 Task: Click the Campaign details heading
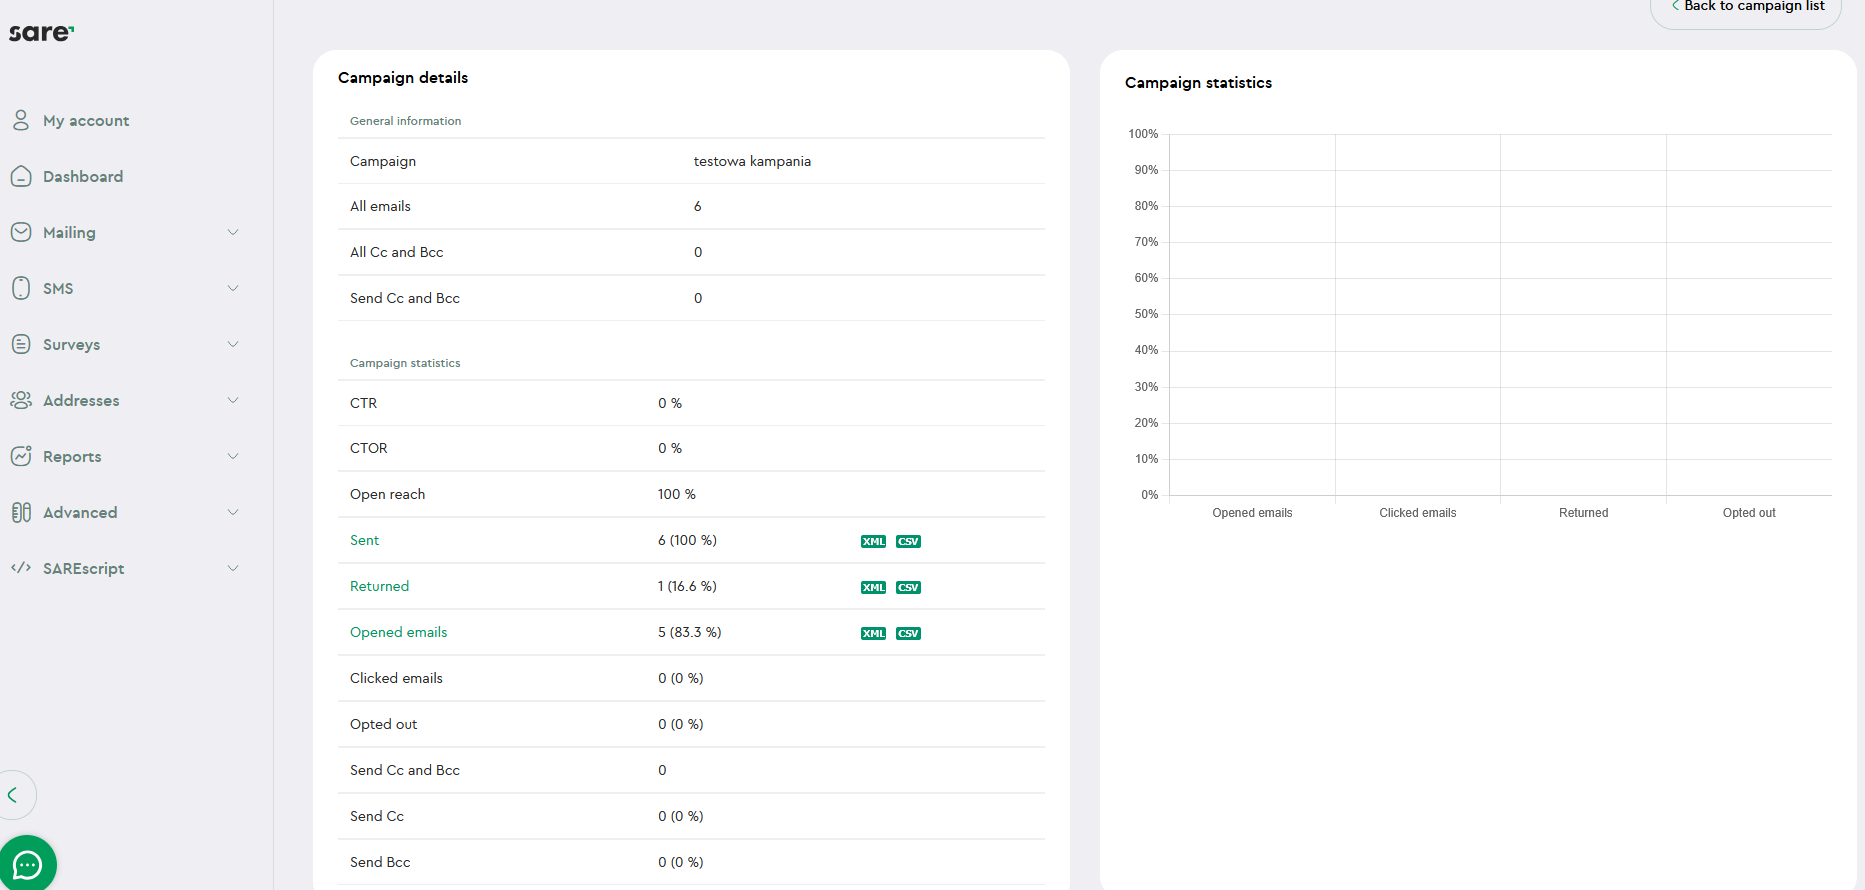tap(403, 78)
